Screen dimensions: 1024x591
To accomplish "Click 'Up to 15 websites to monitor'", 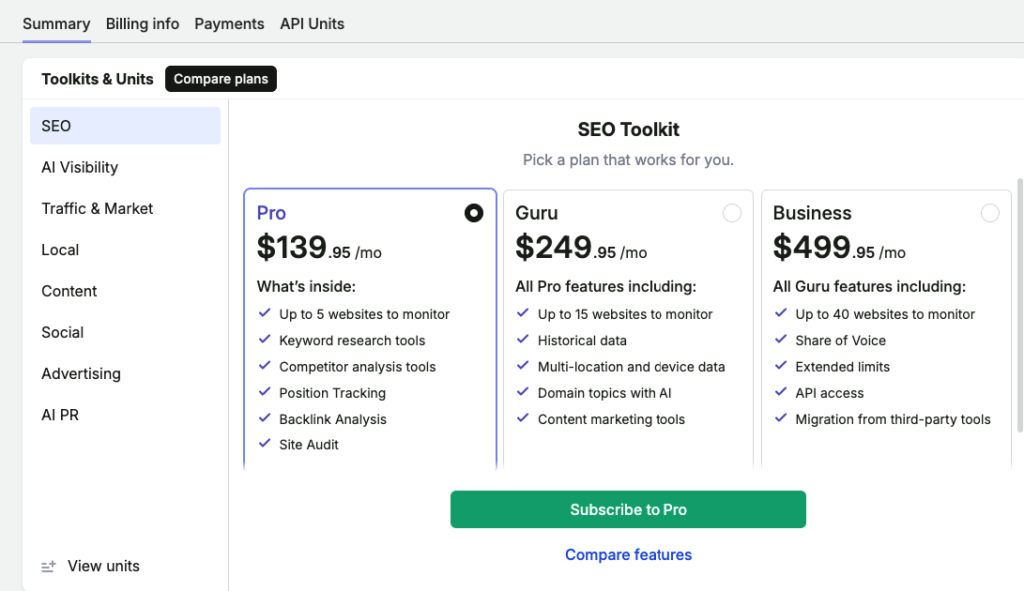I will point(625,314).
